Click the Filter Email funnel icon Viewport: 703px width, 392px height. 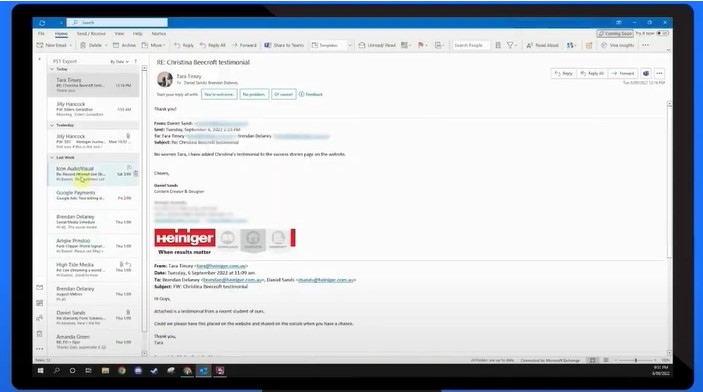click(x=512, y=45)
